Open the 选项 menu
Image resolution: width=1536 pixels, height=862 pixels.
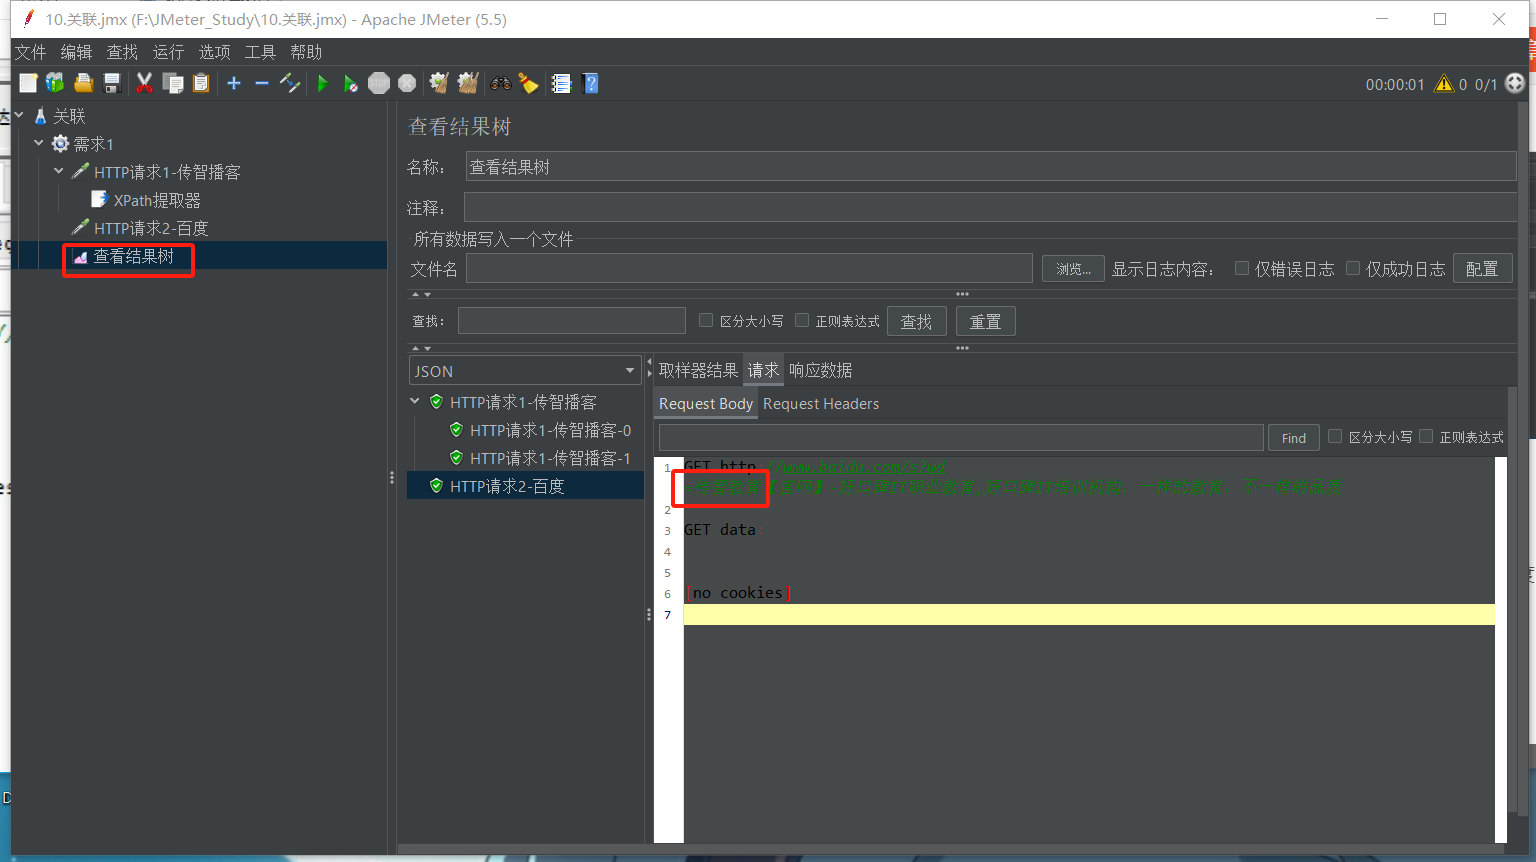tap(214, 52)
